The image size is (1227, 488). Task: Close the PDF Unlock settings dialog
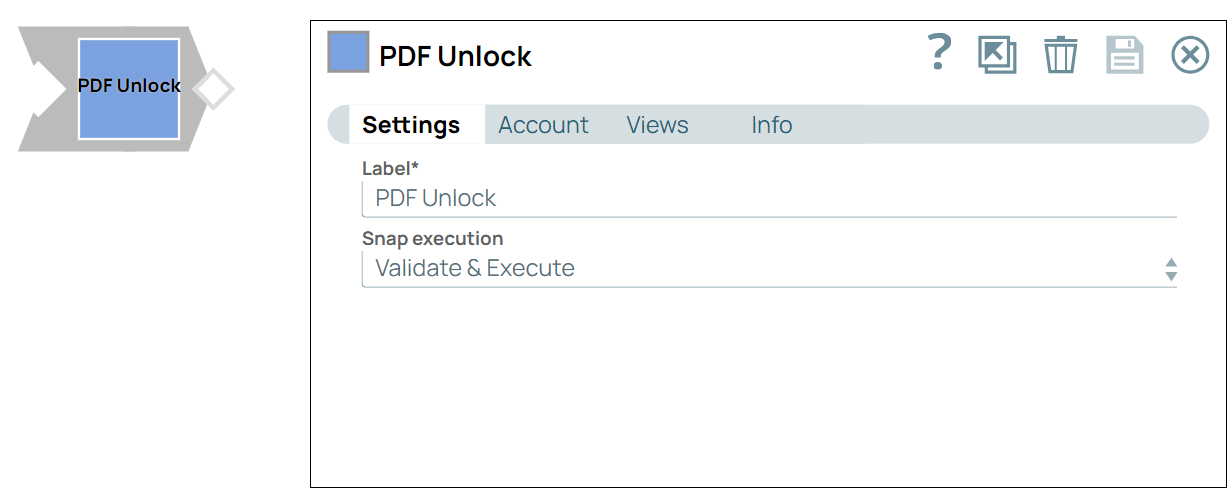[1189, 55]
